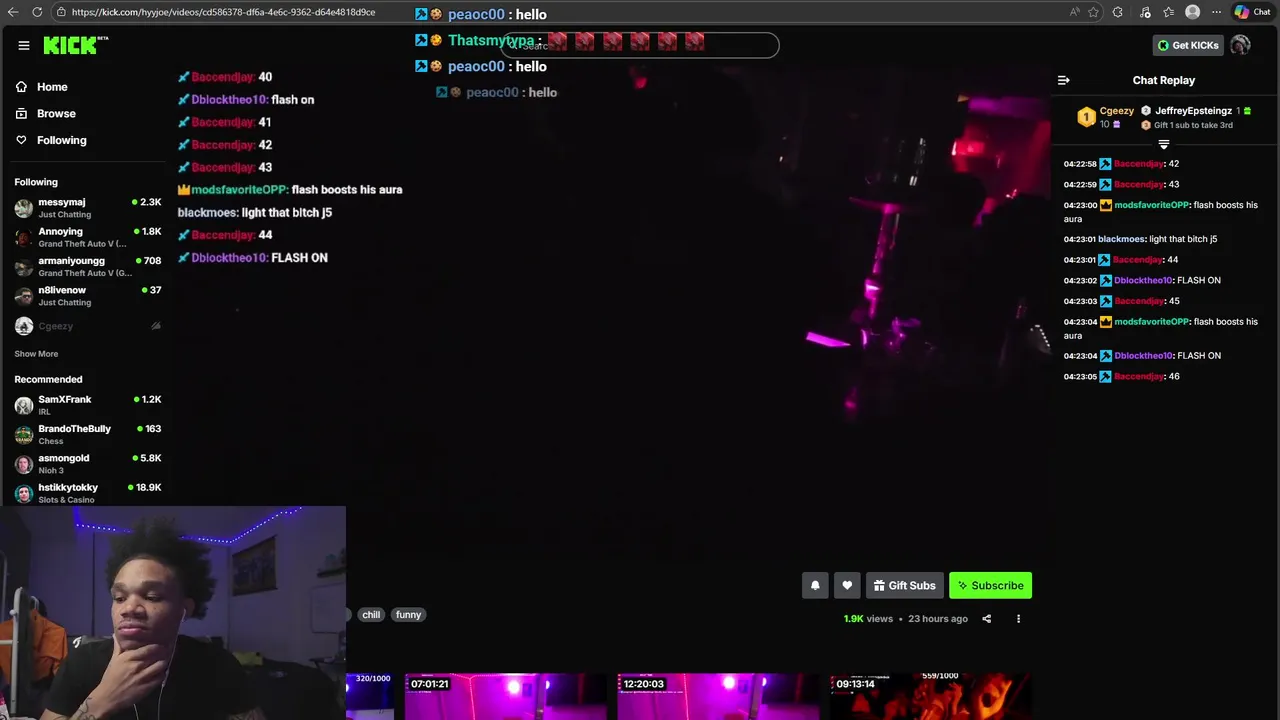Click the green Subscribe button
The width and height of the screenshot is (1280, 720).
[x=990, y=586]
